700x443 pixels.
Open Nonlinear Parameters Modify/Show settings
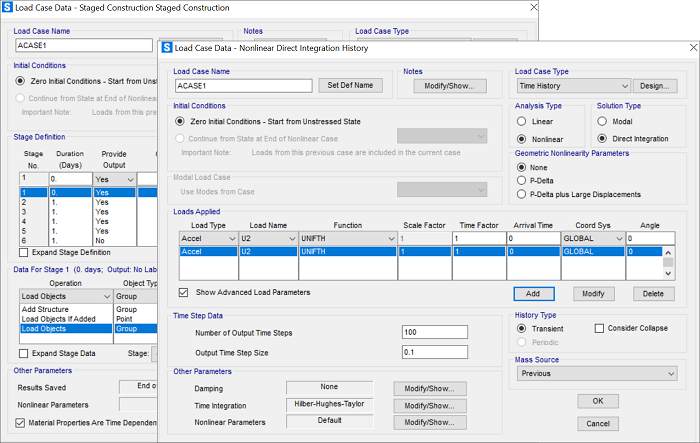tap(429, 422)
